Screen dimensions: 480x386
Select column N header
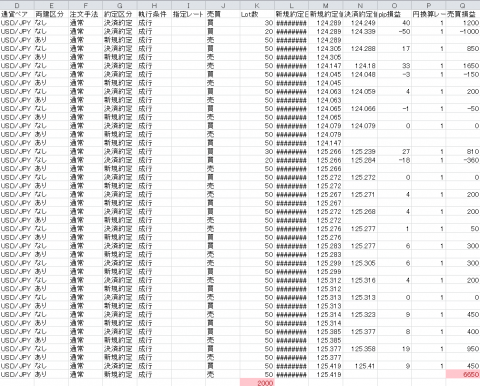[360, 5]
